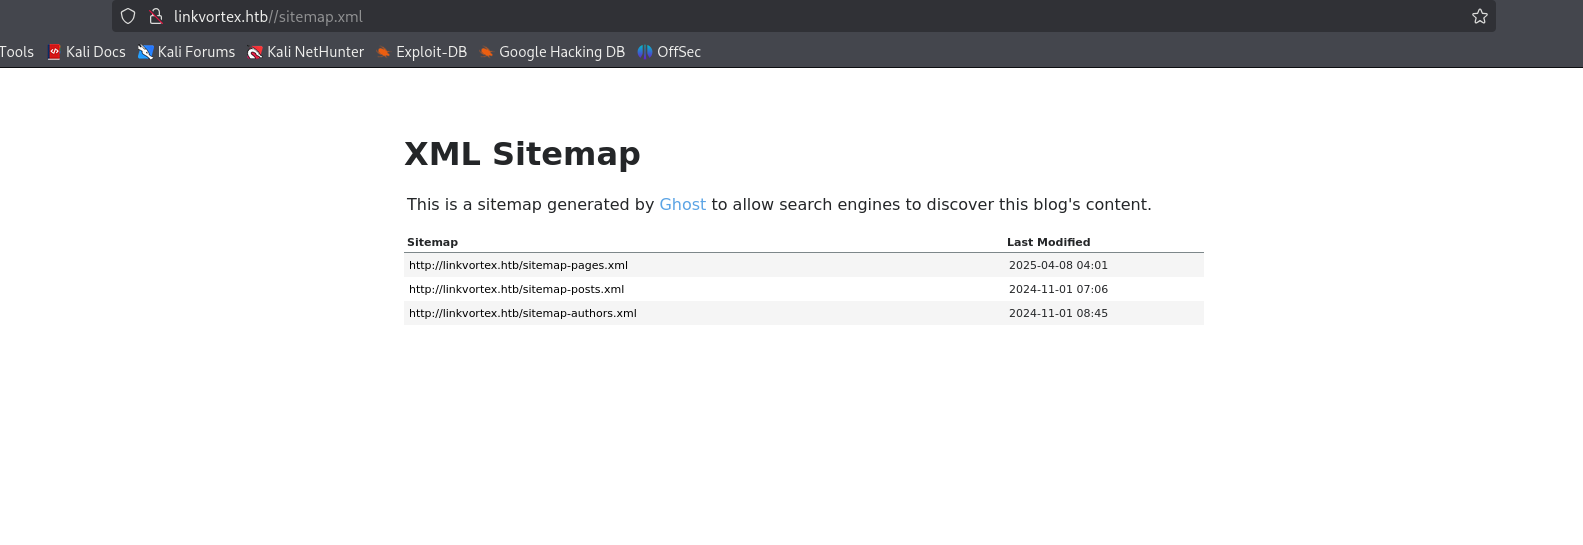This screenshot has width=1583, height=545.
Task: Click the Last Modified column header
Action: (x=1048, y=242)
